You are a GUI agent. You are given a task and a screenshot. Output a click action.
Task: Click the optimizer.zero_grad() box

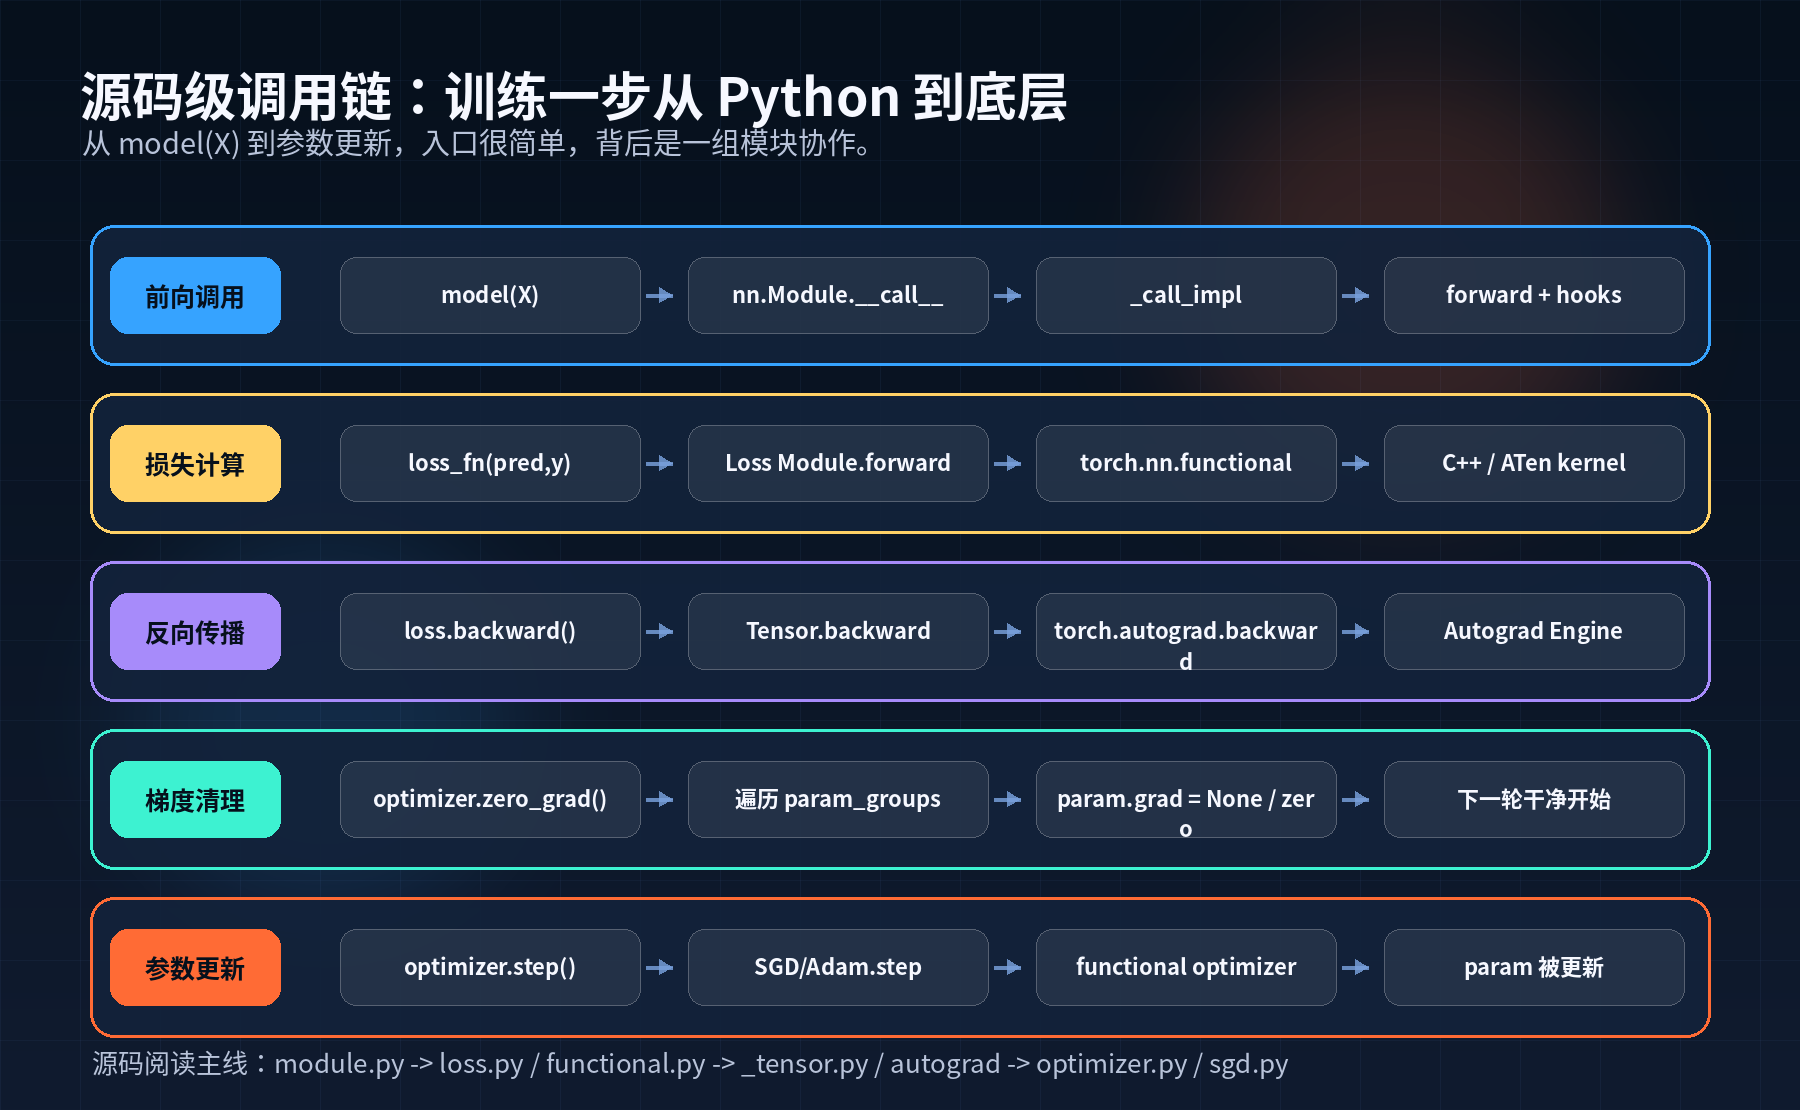coord(490,799)
